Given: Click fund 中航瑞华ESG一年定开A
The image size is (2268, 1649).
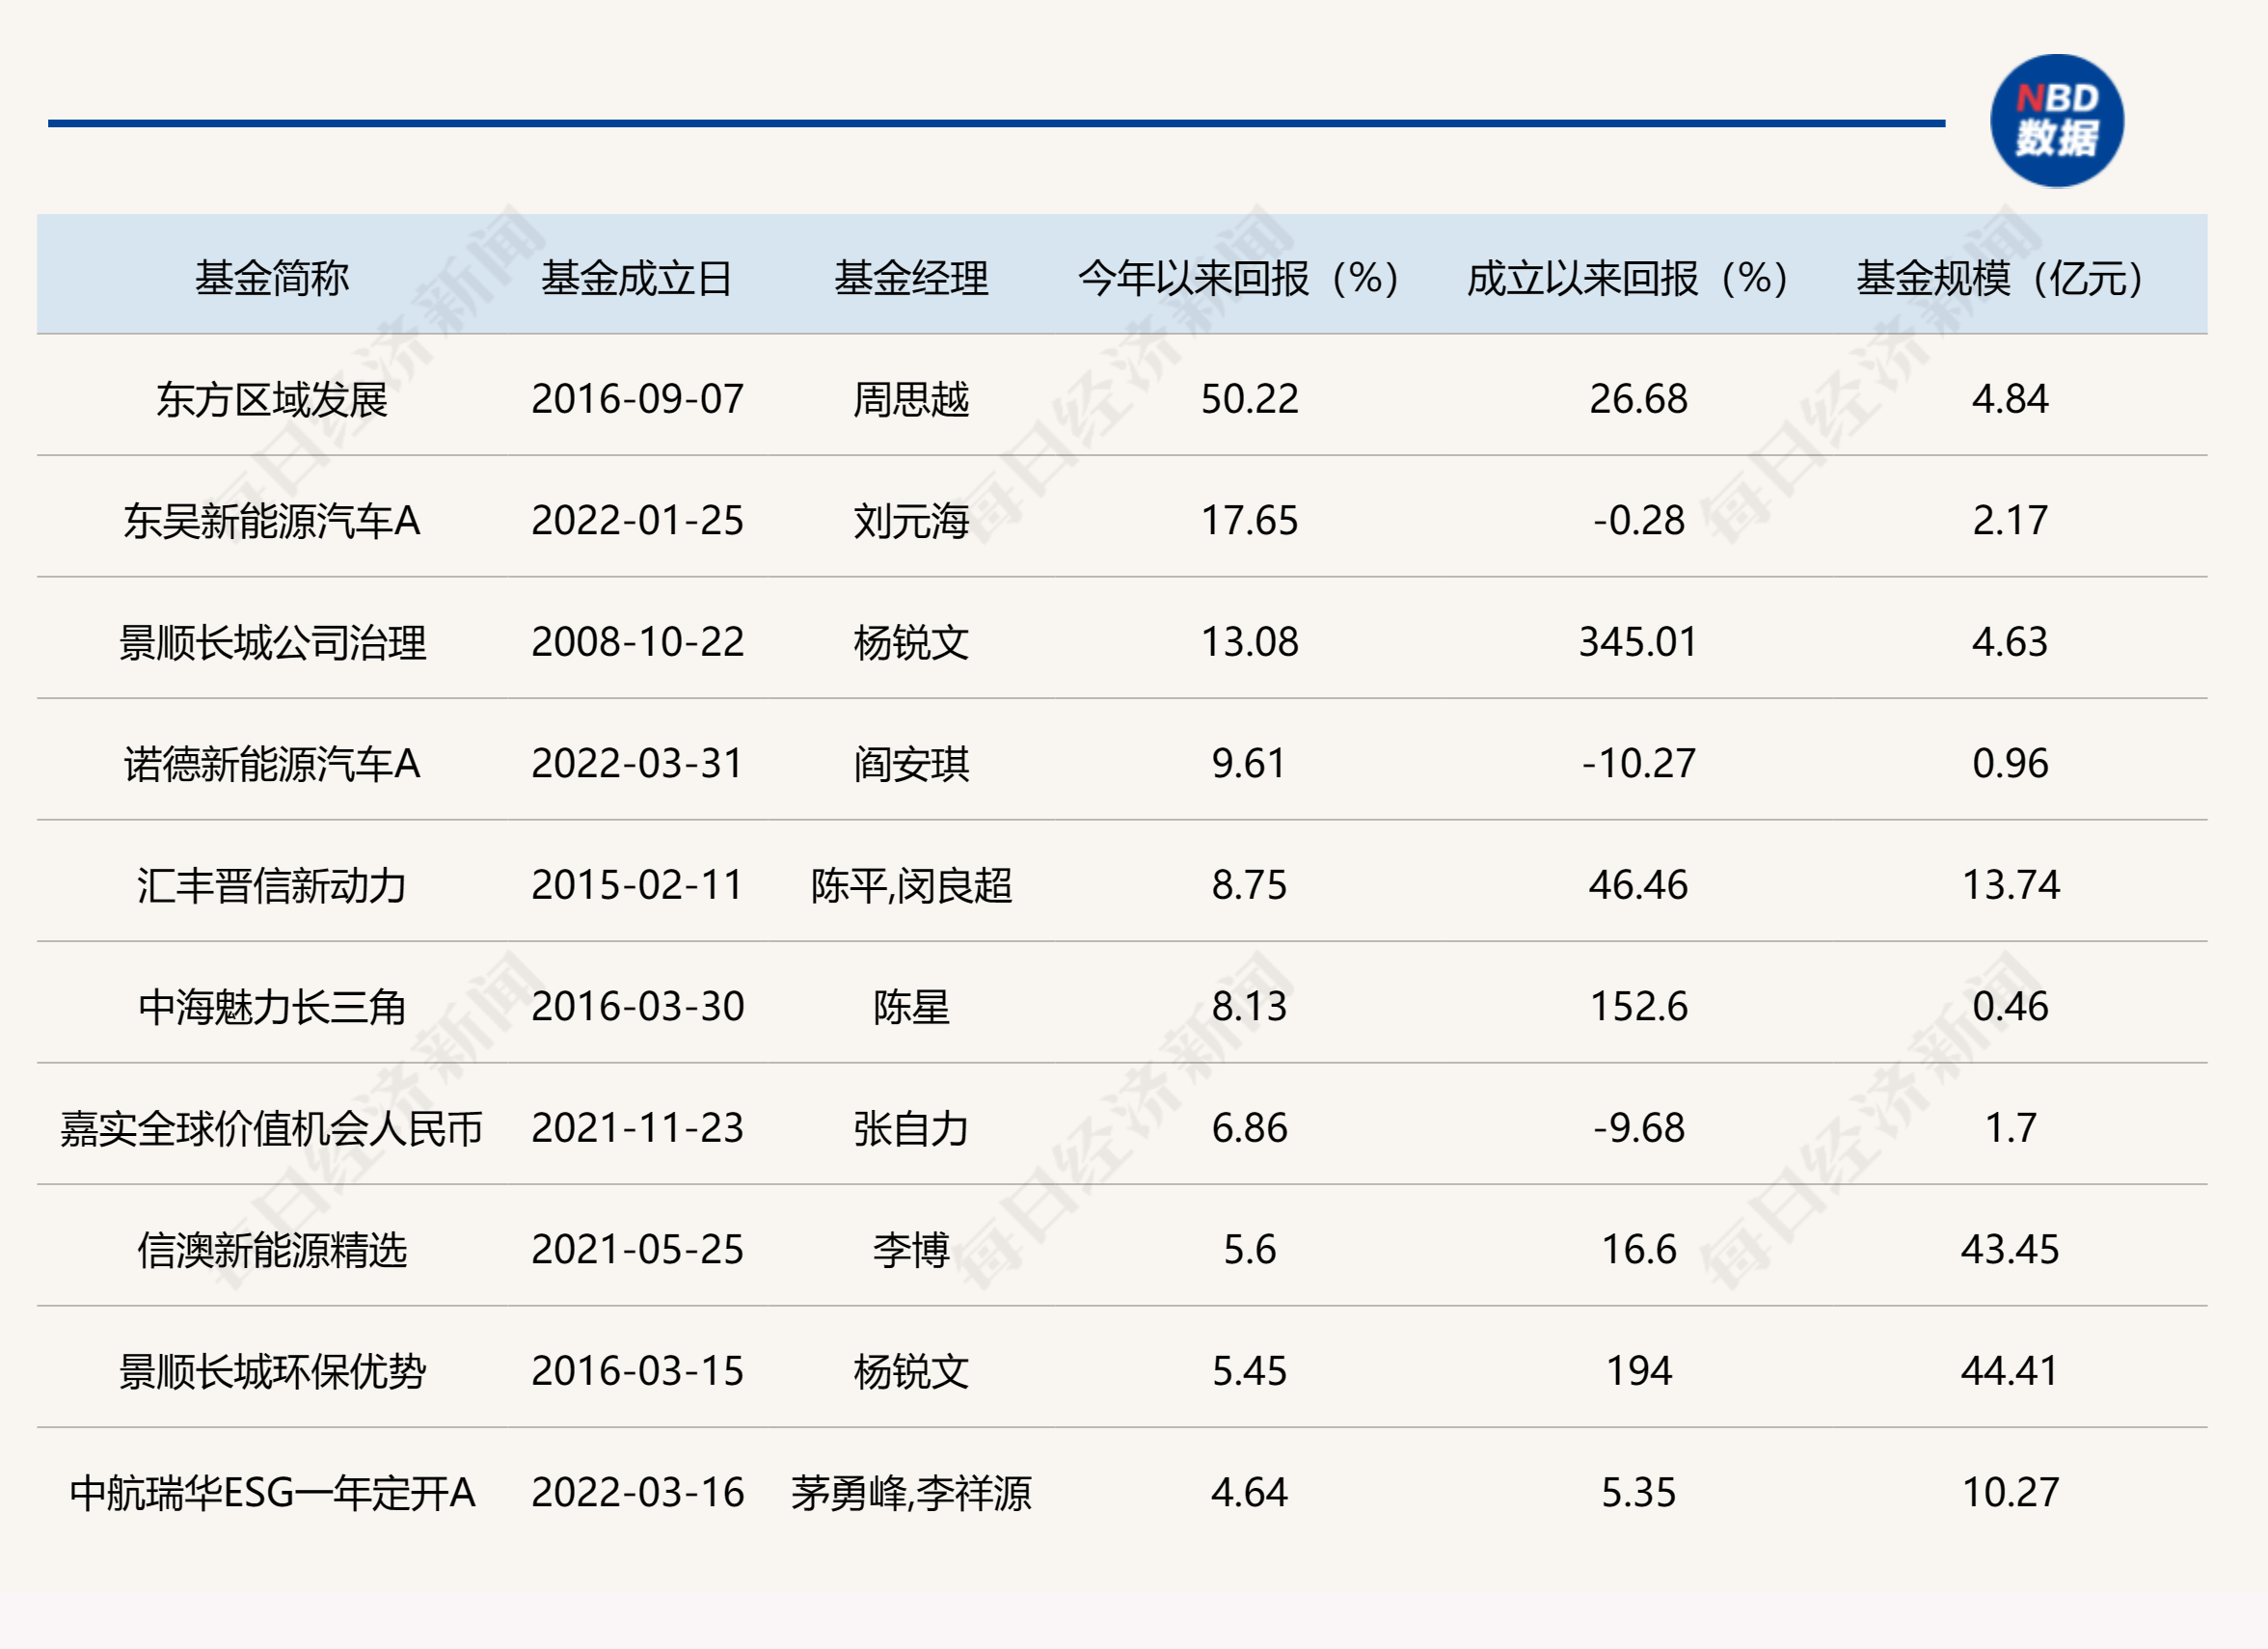Looking at the screenshot, I should (272, 1493).
